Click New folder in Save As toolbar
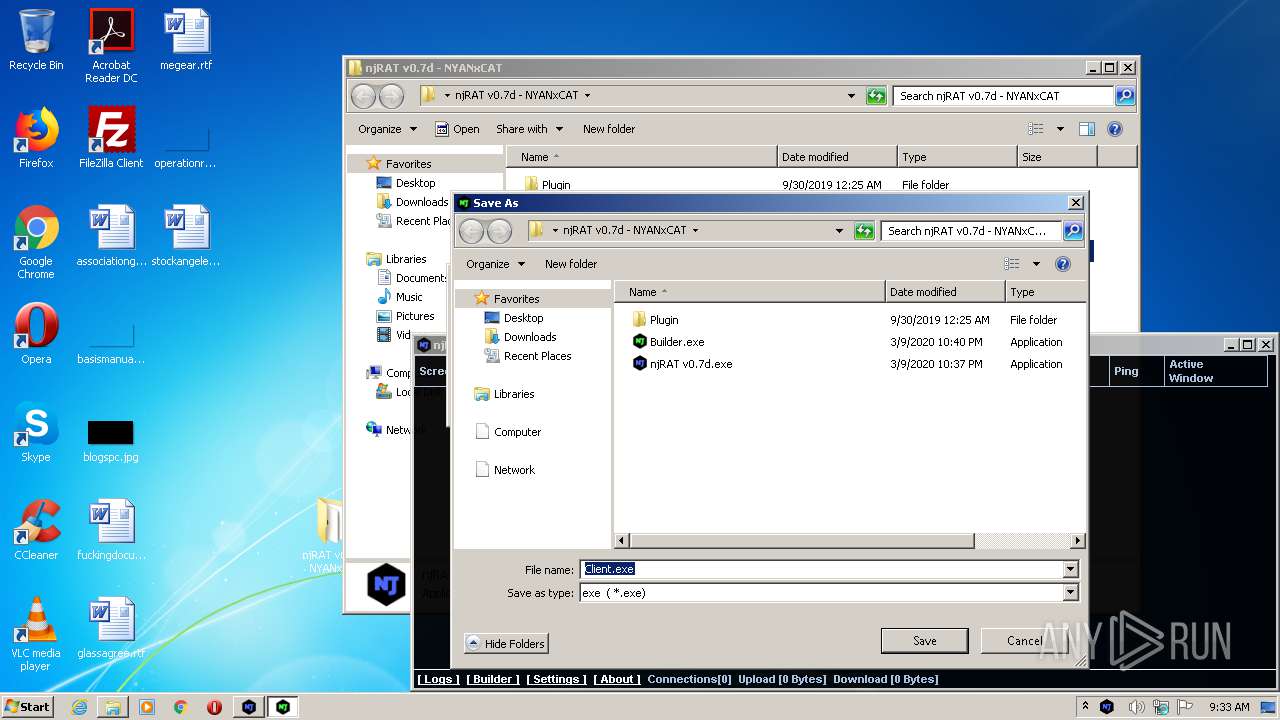 click(x=571, y=264)
